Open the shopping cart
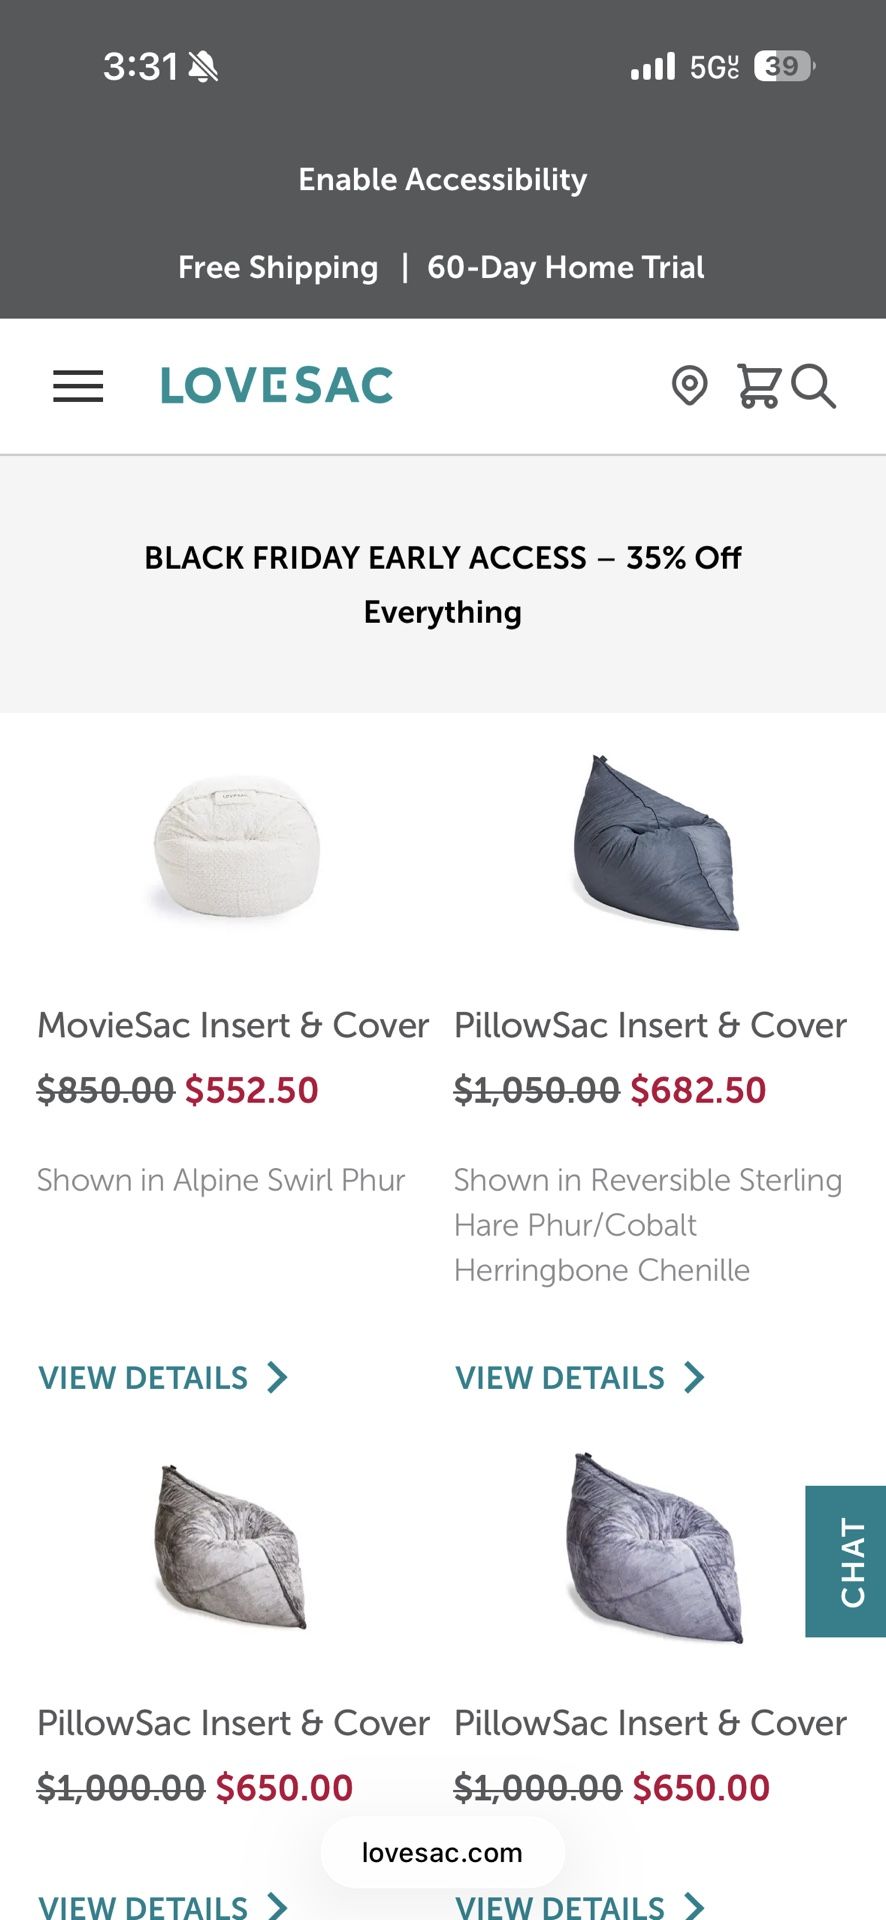The width and height of the screenshot is (886, 1920). click(x=759, y=386)
